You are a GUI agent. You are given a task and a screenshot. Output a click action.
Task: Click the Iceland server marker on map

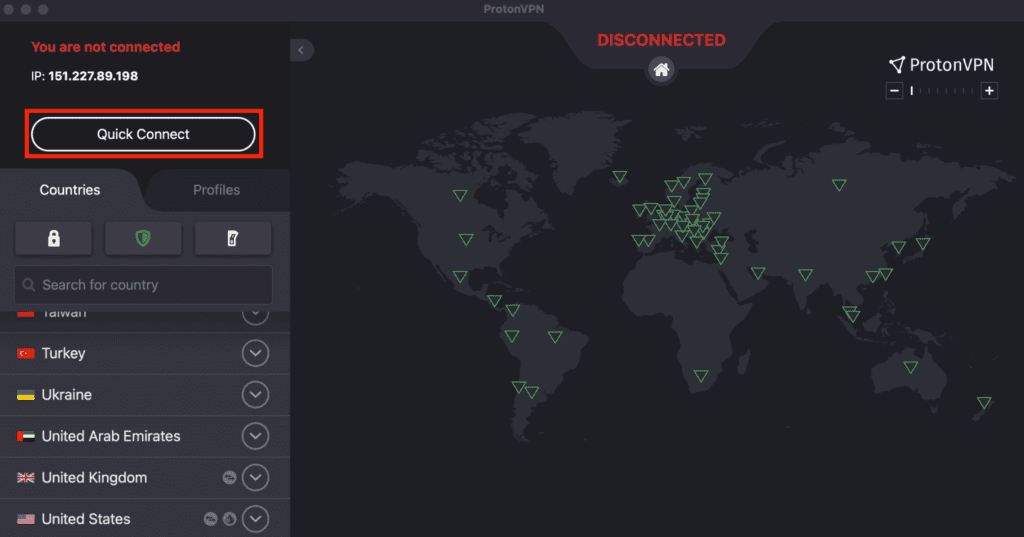point(620,176)
